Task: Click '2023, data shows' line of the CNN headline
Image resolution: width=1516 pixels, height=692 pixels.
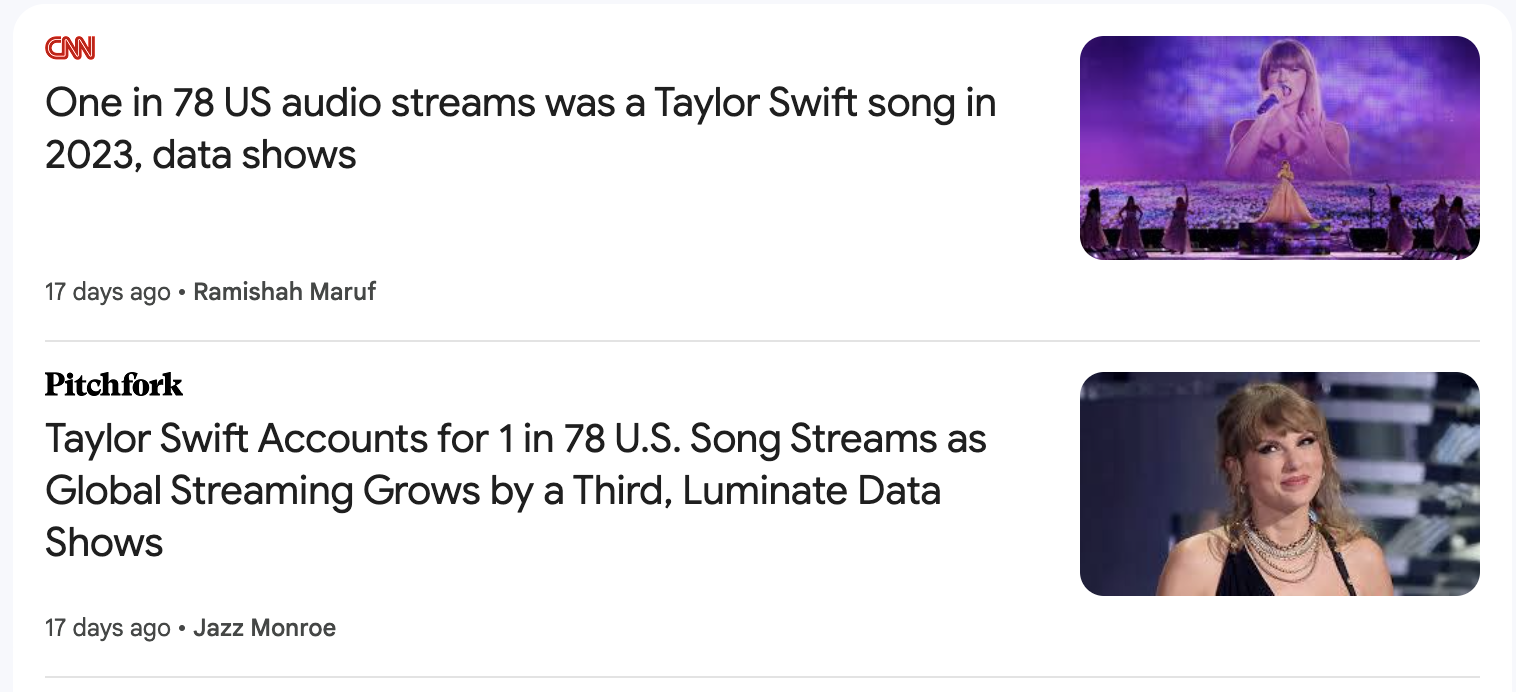Action: pyautogui.click(x=200, y=155)
